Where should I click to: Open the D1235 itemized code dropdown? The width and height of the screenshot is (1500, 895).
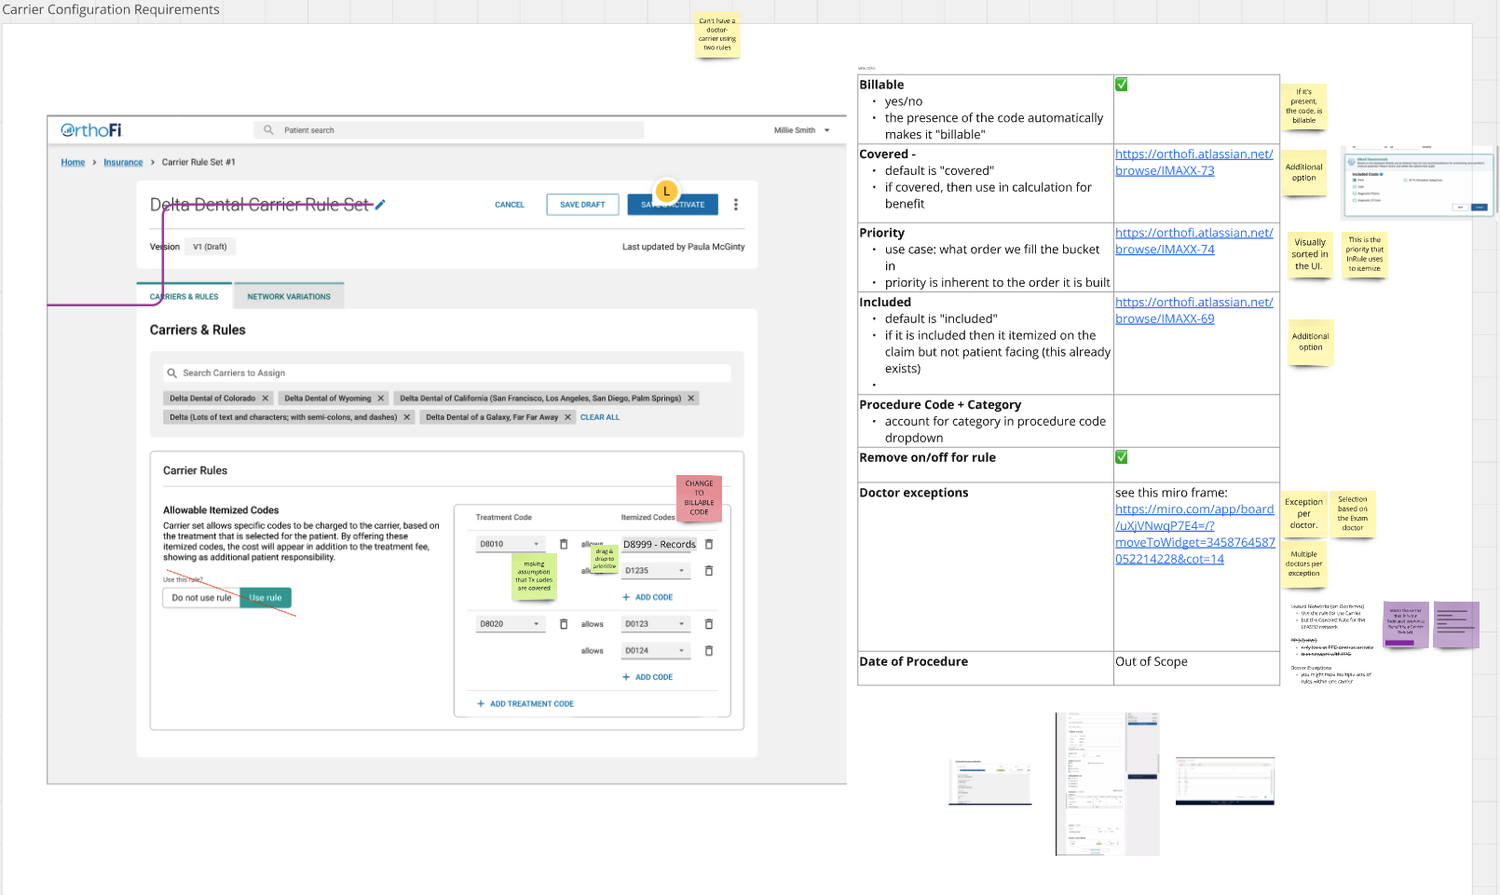coord(656,570)
